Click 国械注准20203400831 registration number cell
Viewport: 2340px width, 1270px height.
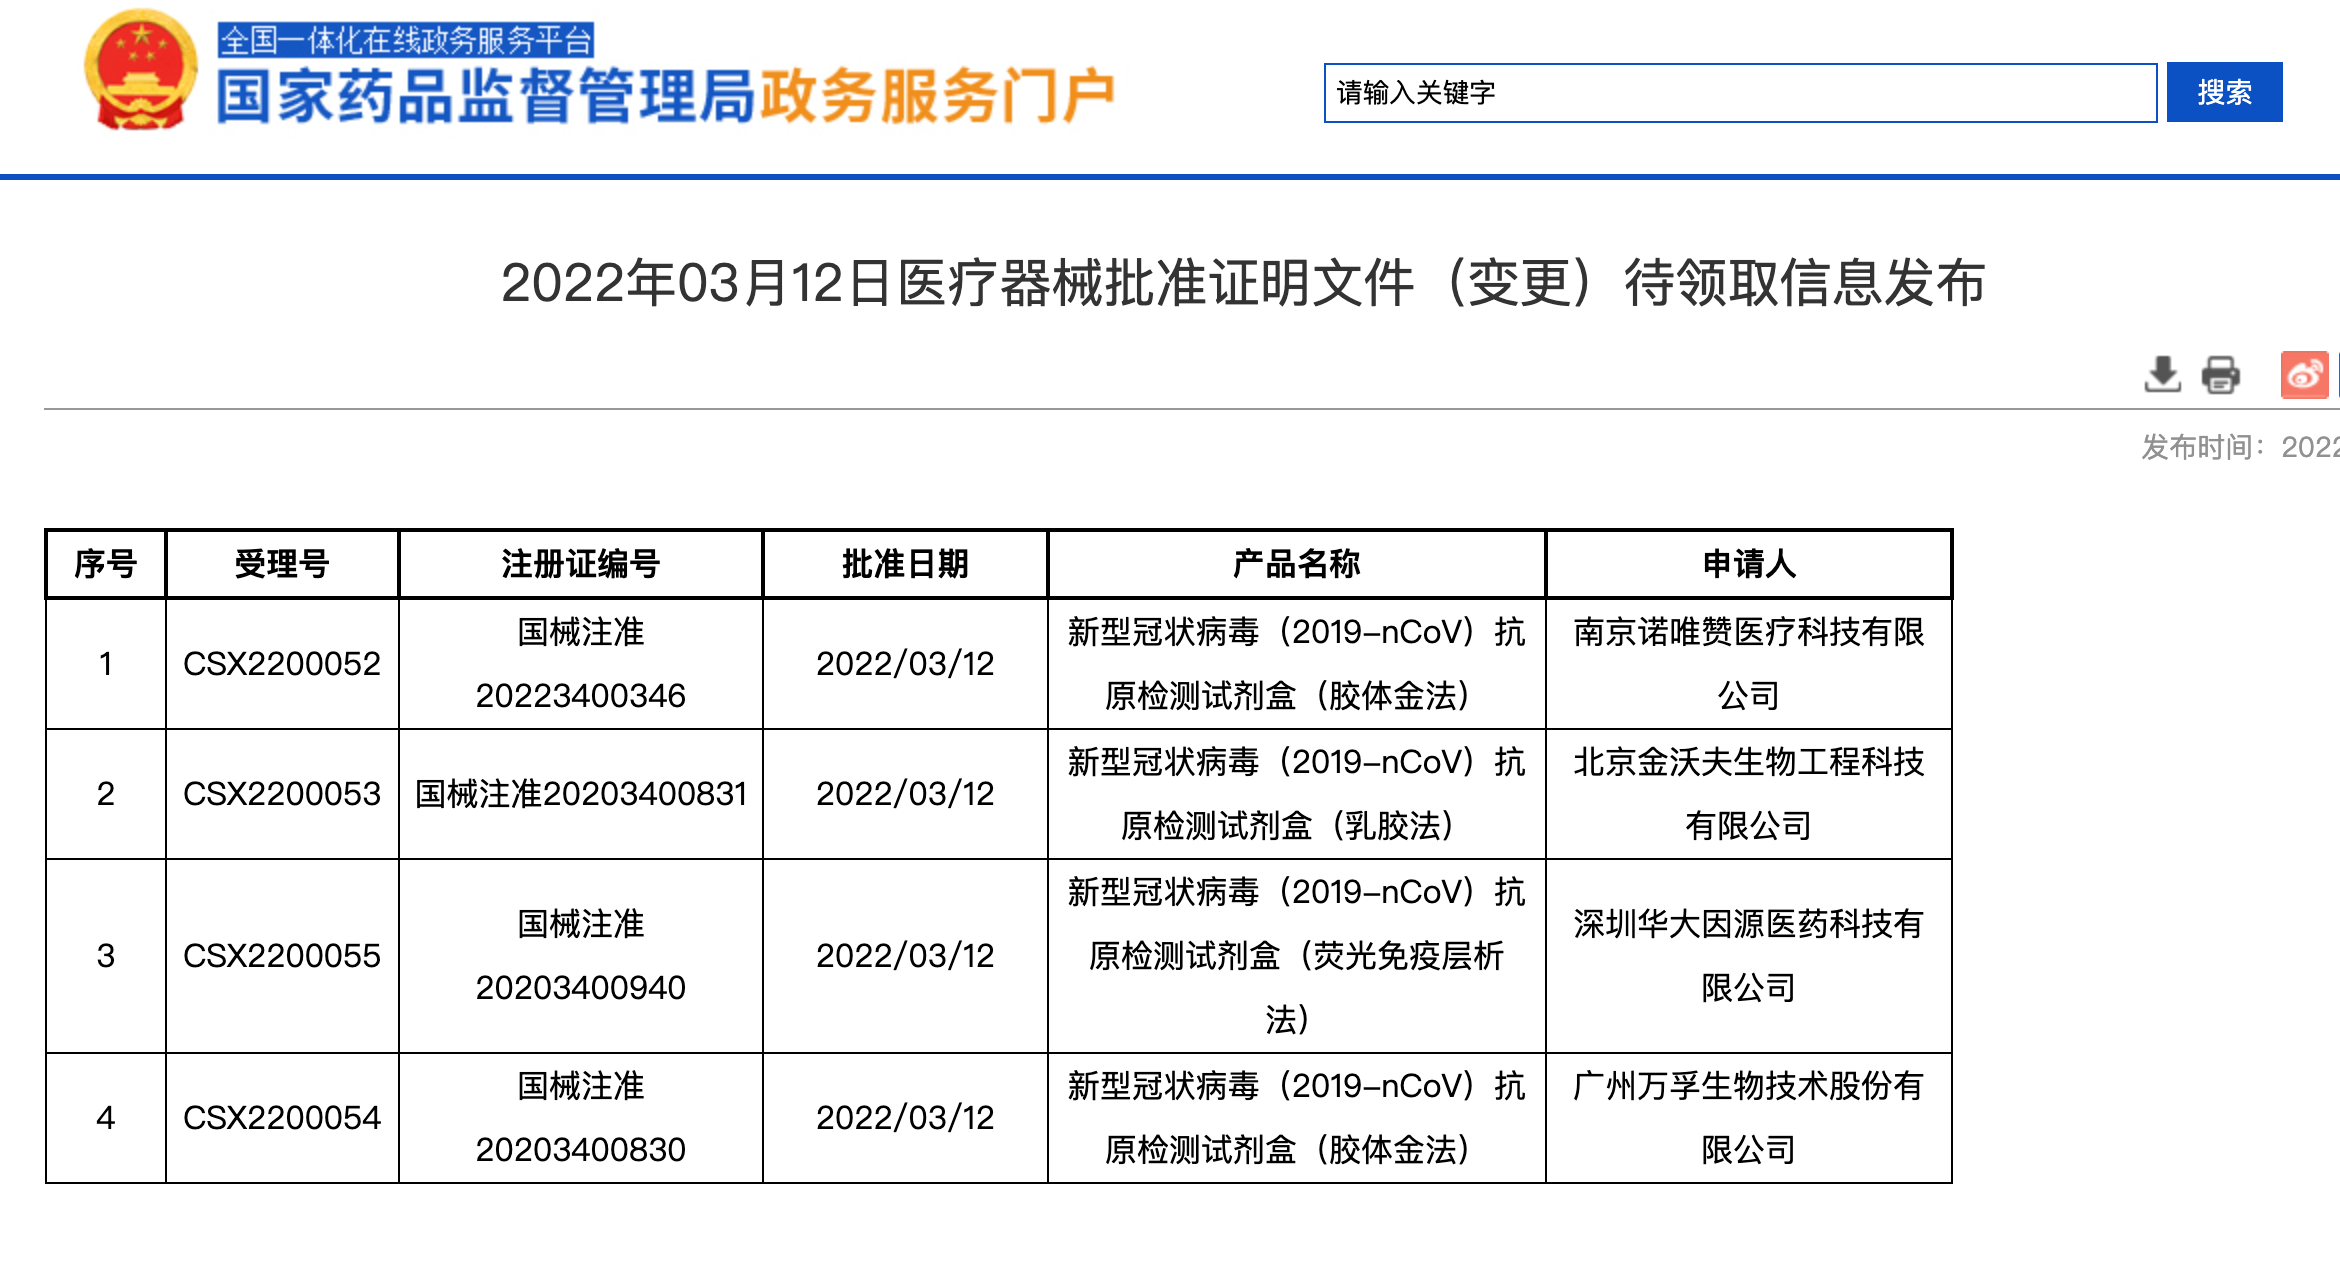[580, 794]
